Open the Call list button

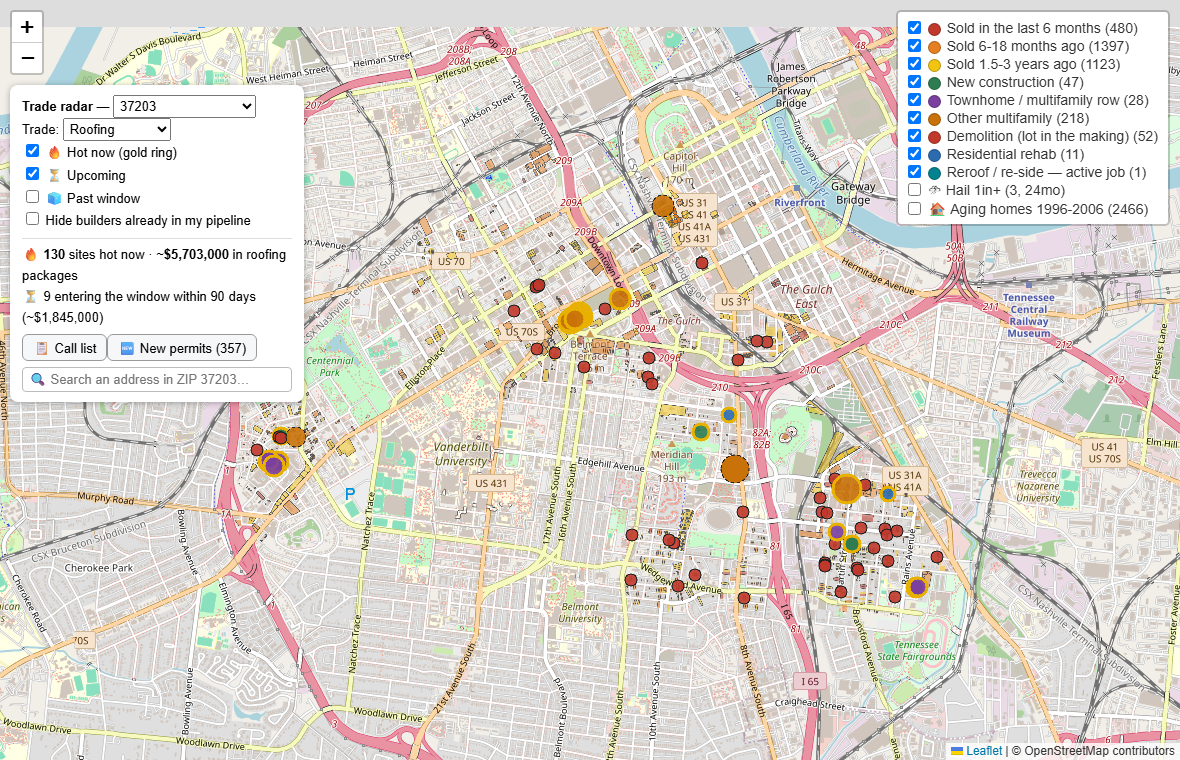[65, 348]
